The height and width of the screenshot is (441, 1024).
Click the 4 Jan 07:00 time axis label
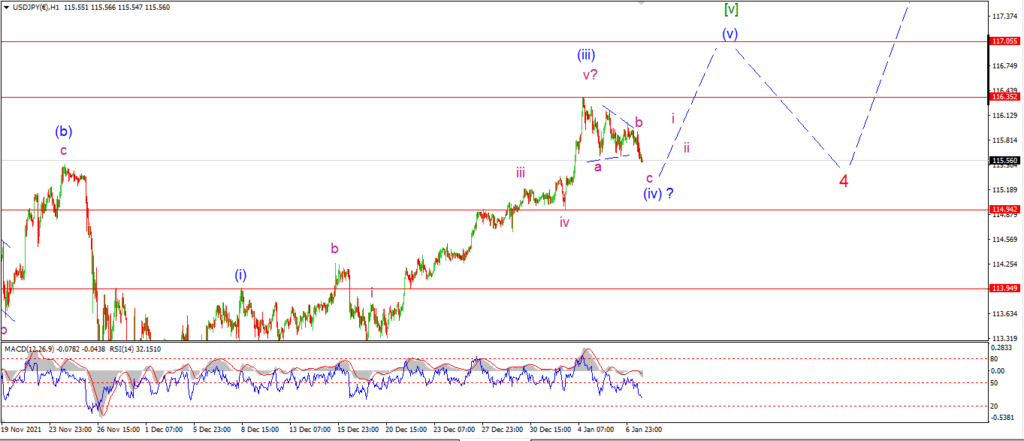pos(597,430)
